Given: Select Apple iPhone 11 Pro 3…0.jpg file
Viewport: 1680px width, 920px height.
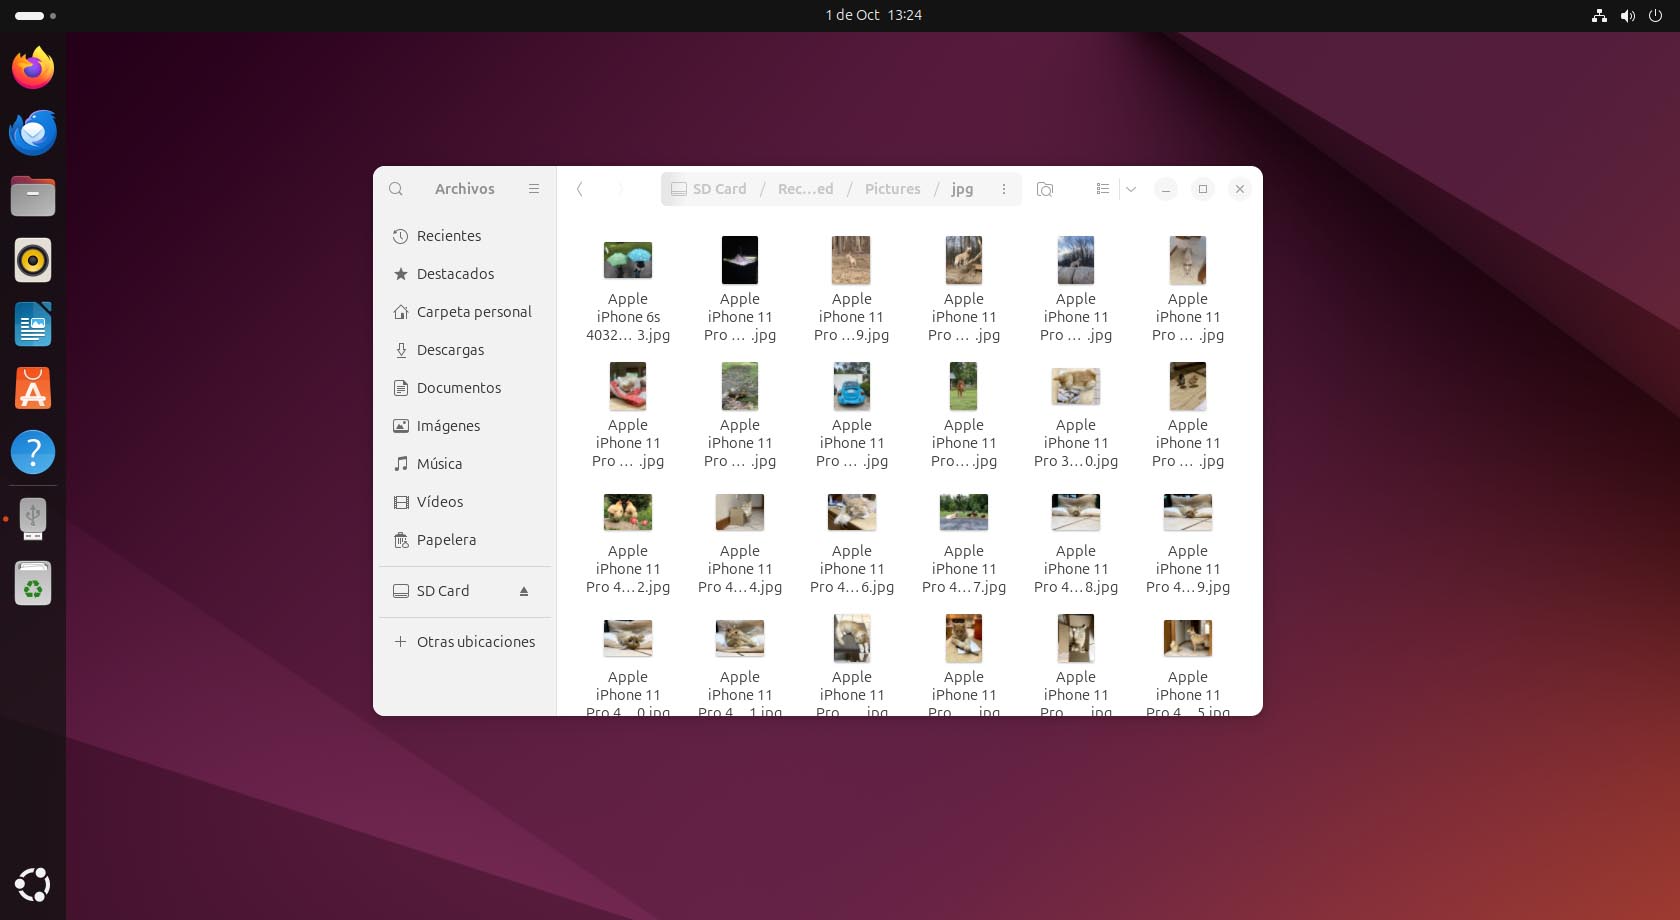Looking at the screenshot, I should (x=1076, y=417).
